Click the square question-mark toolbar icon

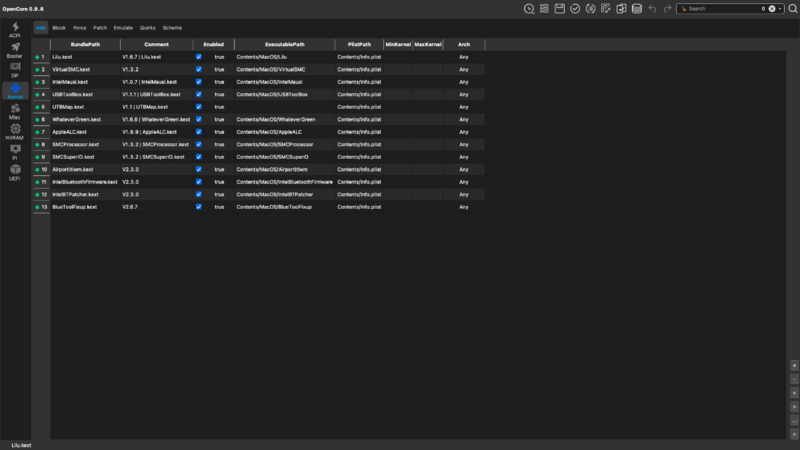[606, 9]
